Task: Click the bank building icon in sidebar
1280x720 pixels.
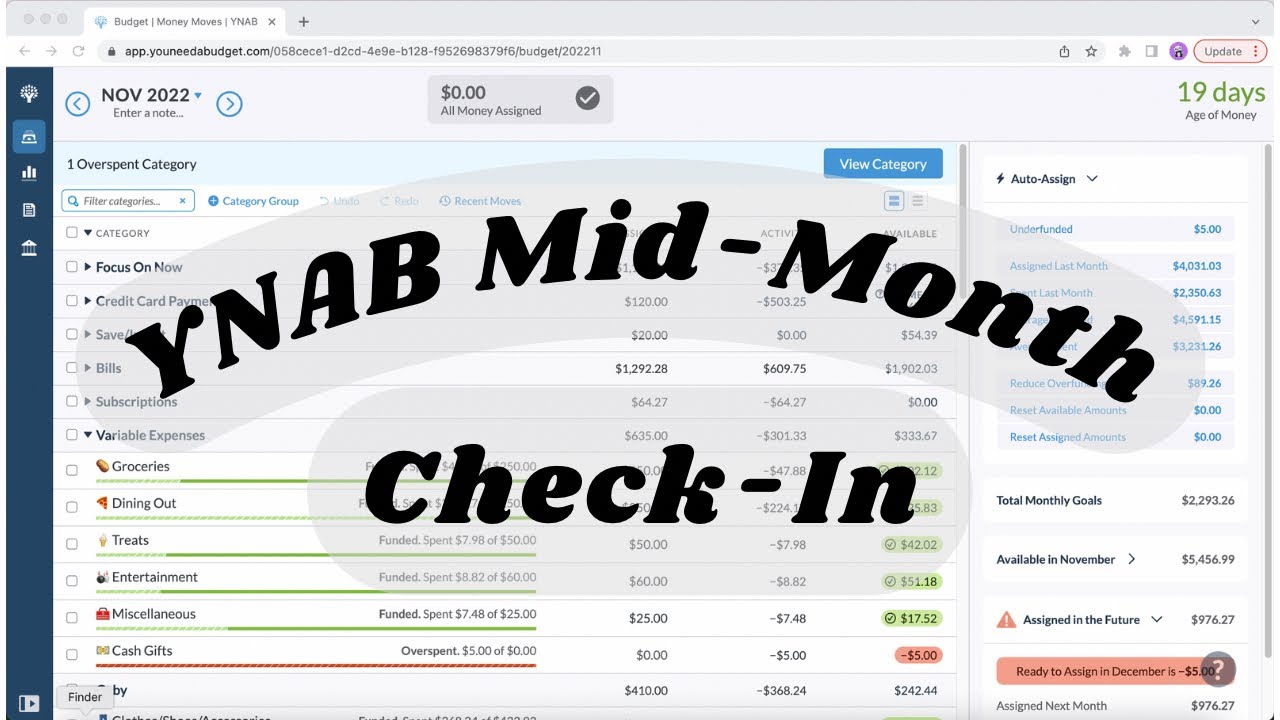Action: pos(29,248)
